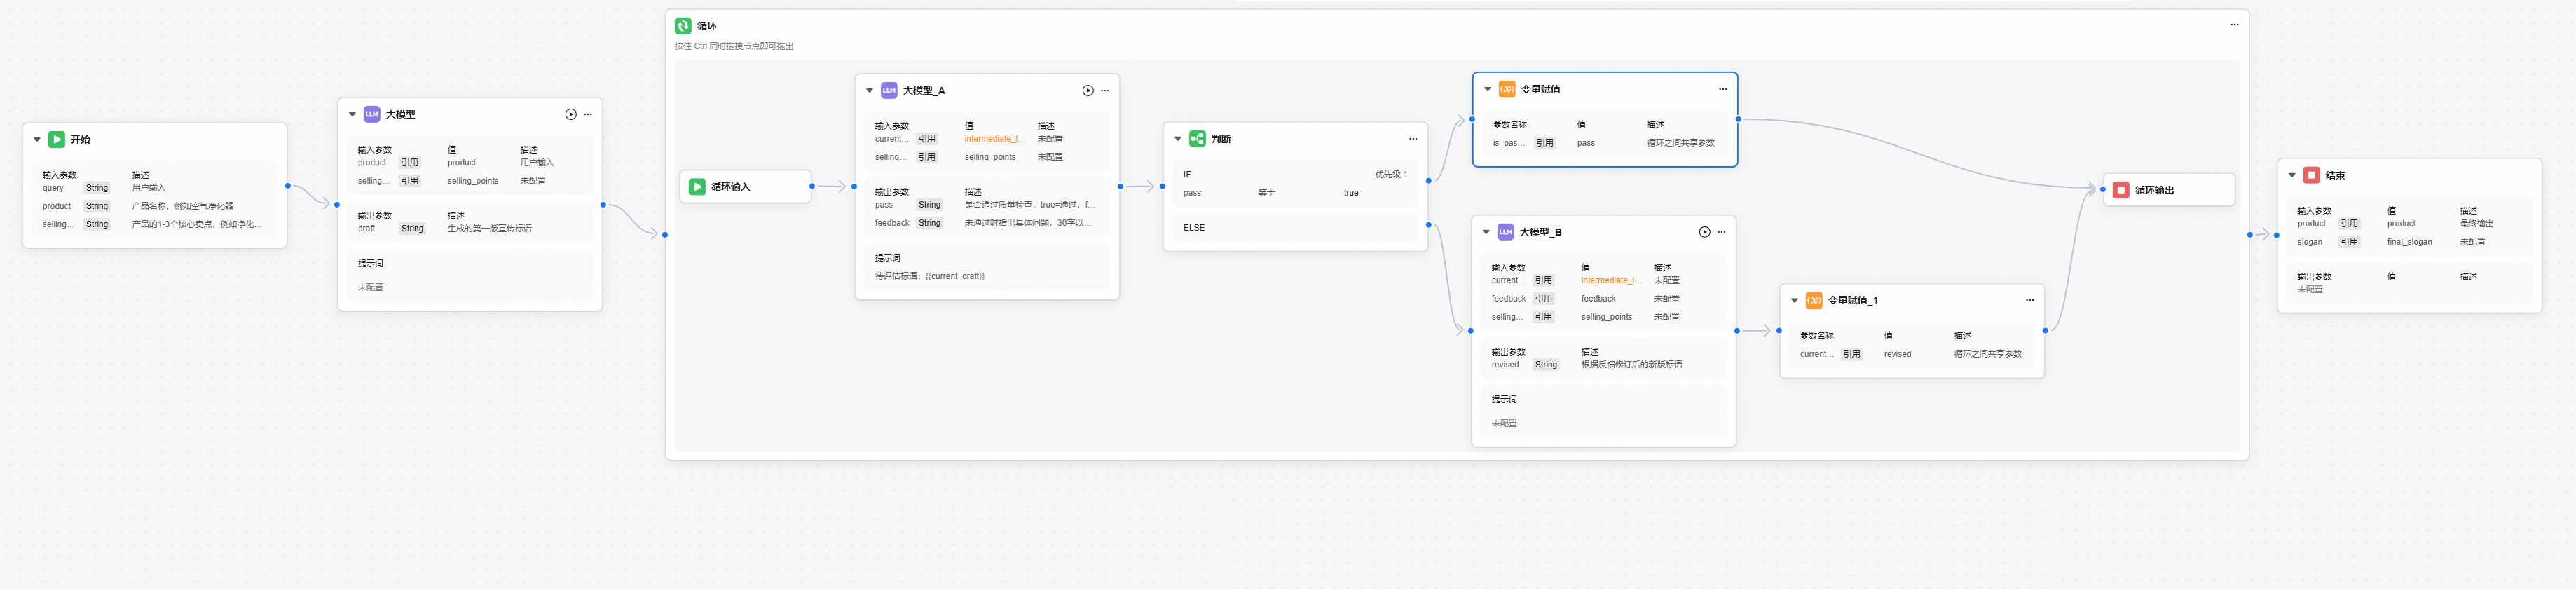
Task: Click the green 循环 loop icon
Action: 683,26
